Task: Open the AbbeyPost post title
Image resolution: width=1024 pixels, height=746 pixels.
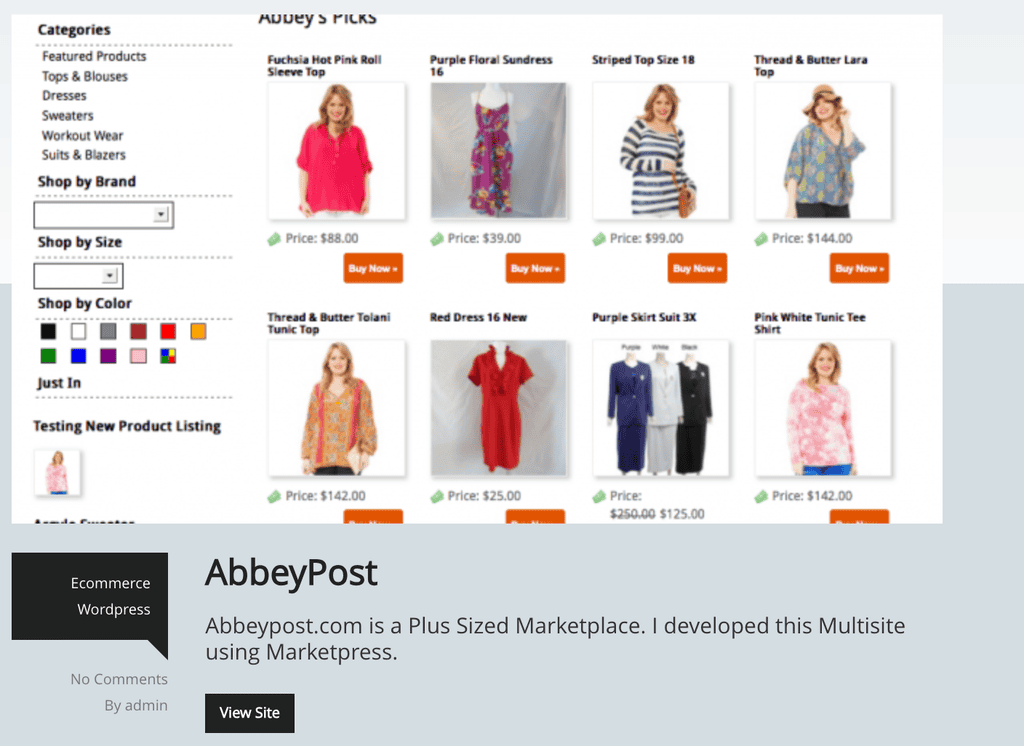Action: pyautogui.click(x=291, y=573)
